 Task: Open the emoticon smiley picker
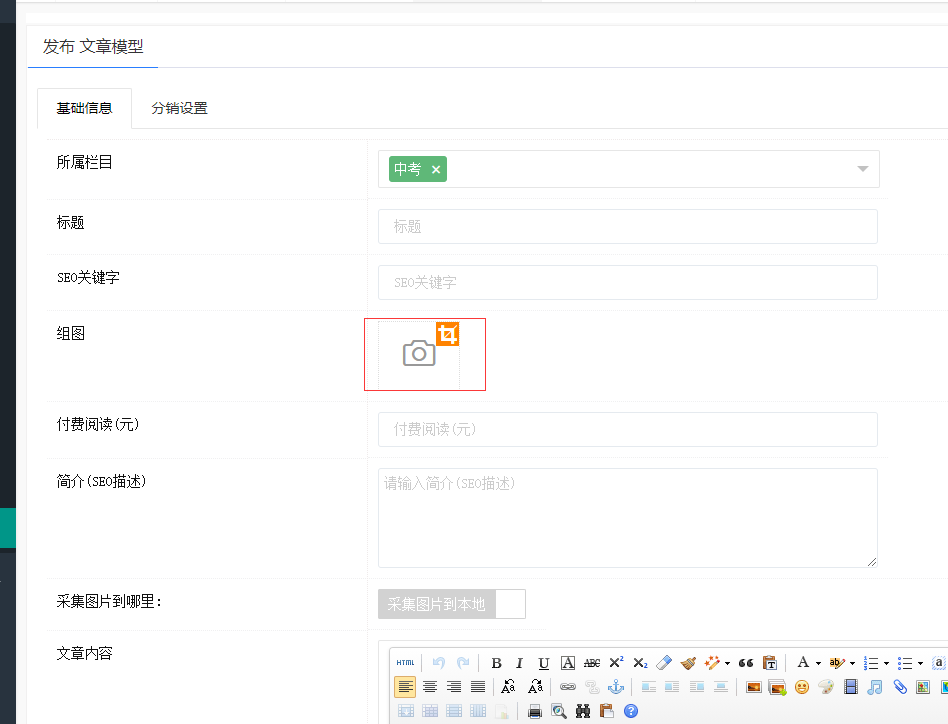(x=802, y=687)
